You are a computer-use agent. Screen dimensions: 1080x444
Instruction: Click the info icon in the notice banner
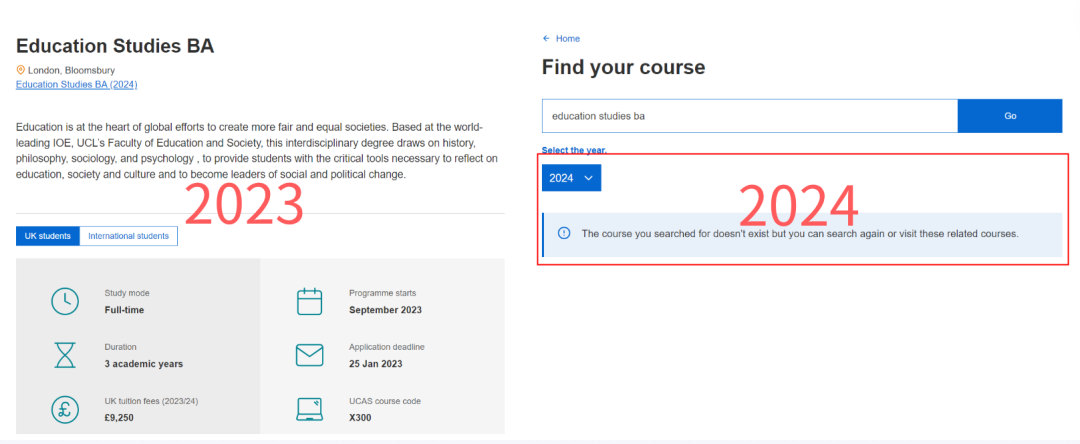[563, 233]
